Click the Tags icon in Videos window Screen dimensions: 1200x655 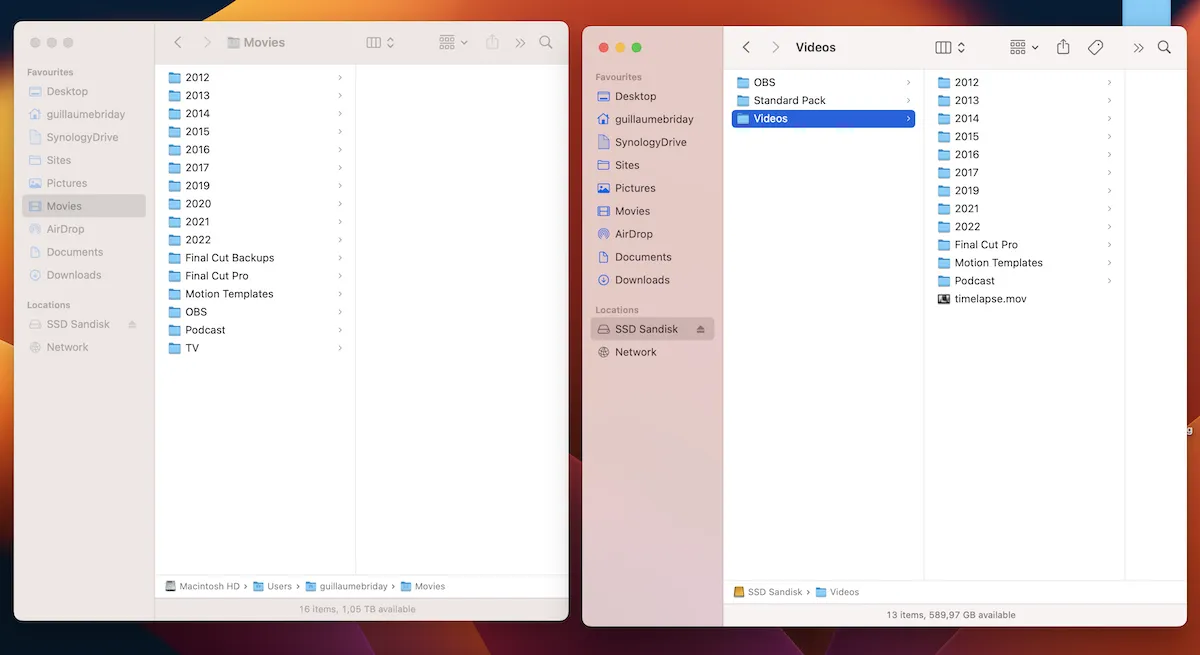(x=1095, y=47)
